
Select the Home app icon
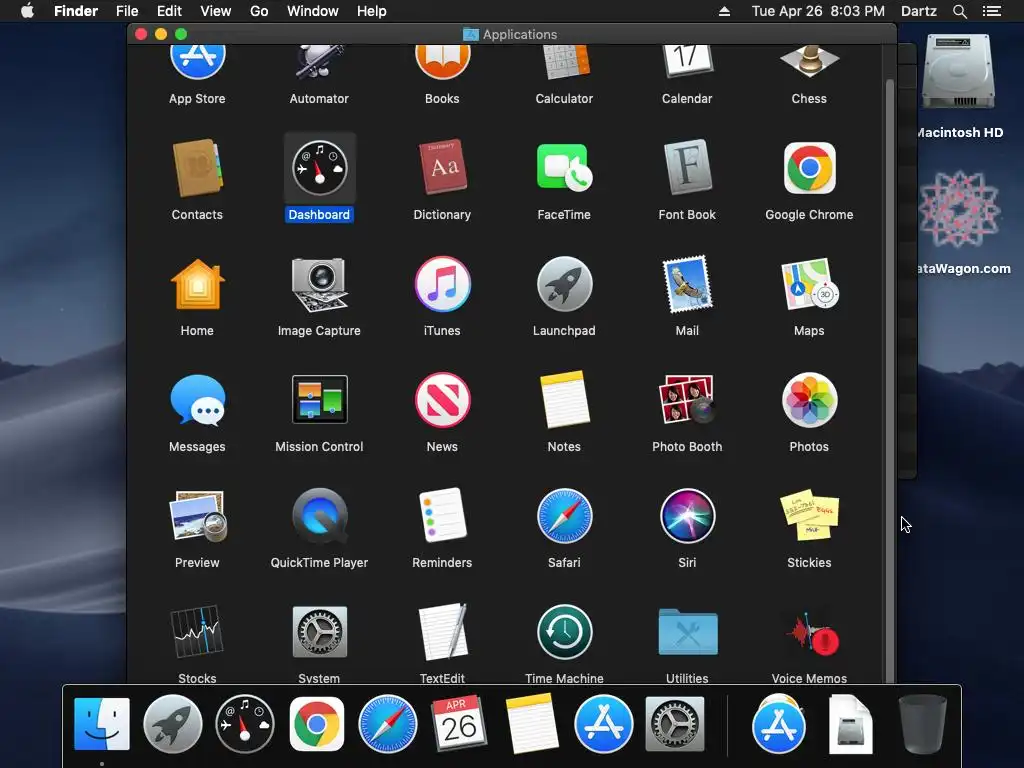tap(197, 284)
